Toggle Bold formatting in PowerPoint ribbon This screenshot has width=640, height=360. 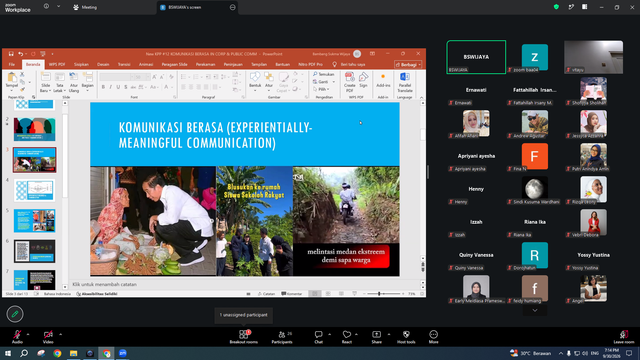pos(103,87)
